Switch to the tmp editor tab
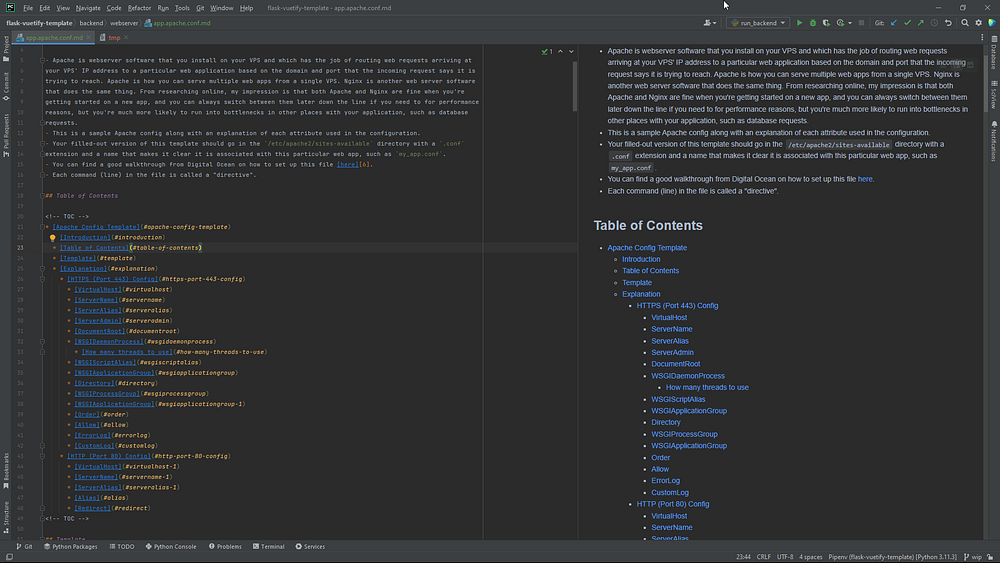Image resolution: width=1000 pixels, height=563 pixels. pyautogui.click(x=114, y=37)
